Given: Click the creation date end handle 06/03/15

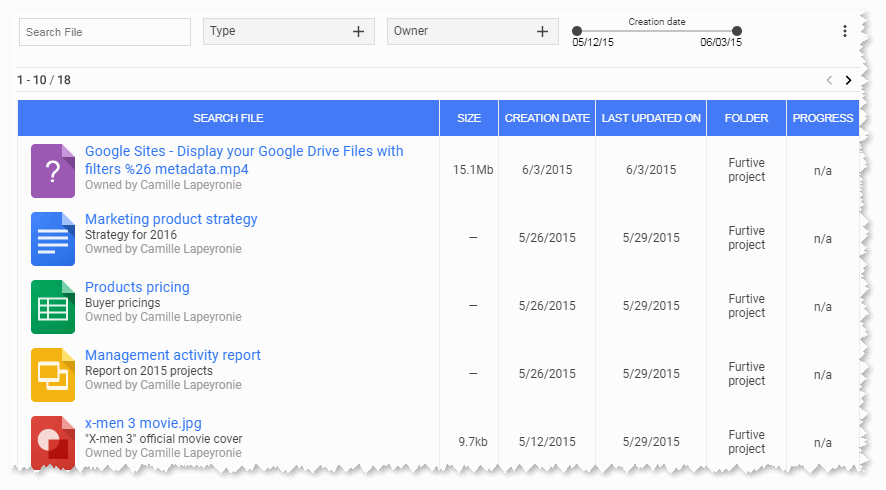Looking at the screenshot, I should [x=737, y=31].
